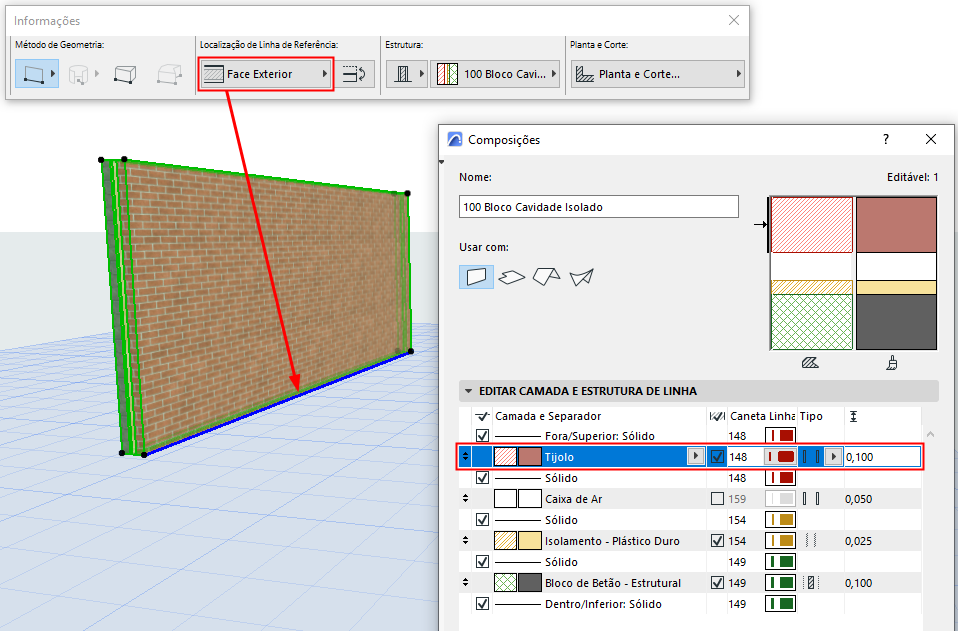Select the rectangle wall geometry method icon

click(x=125, y=74)
